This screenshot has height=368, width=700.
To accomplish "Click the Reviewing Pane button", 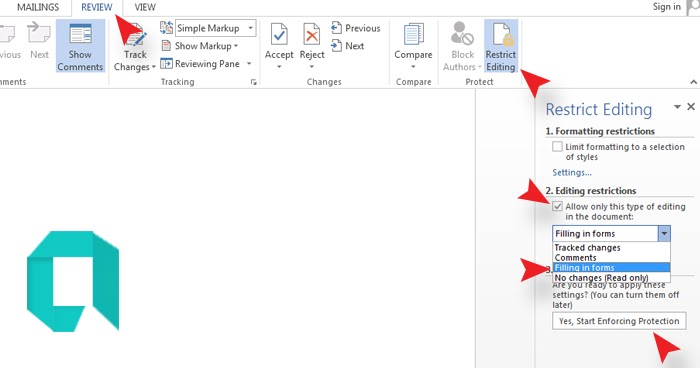I will 201,64.
